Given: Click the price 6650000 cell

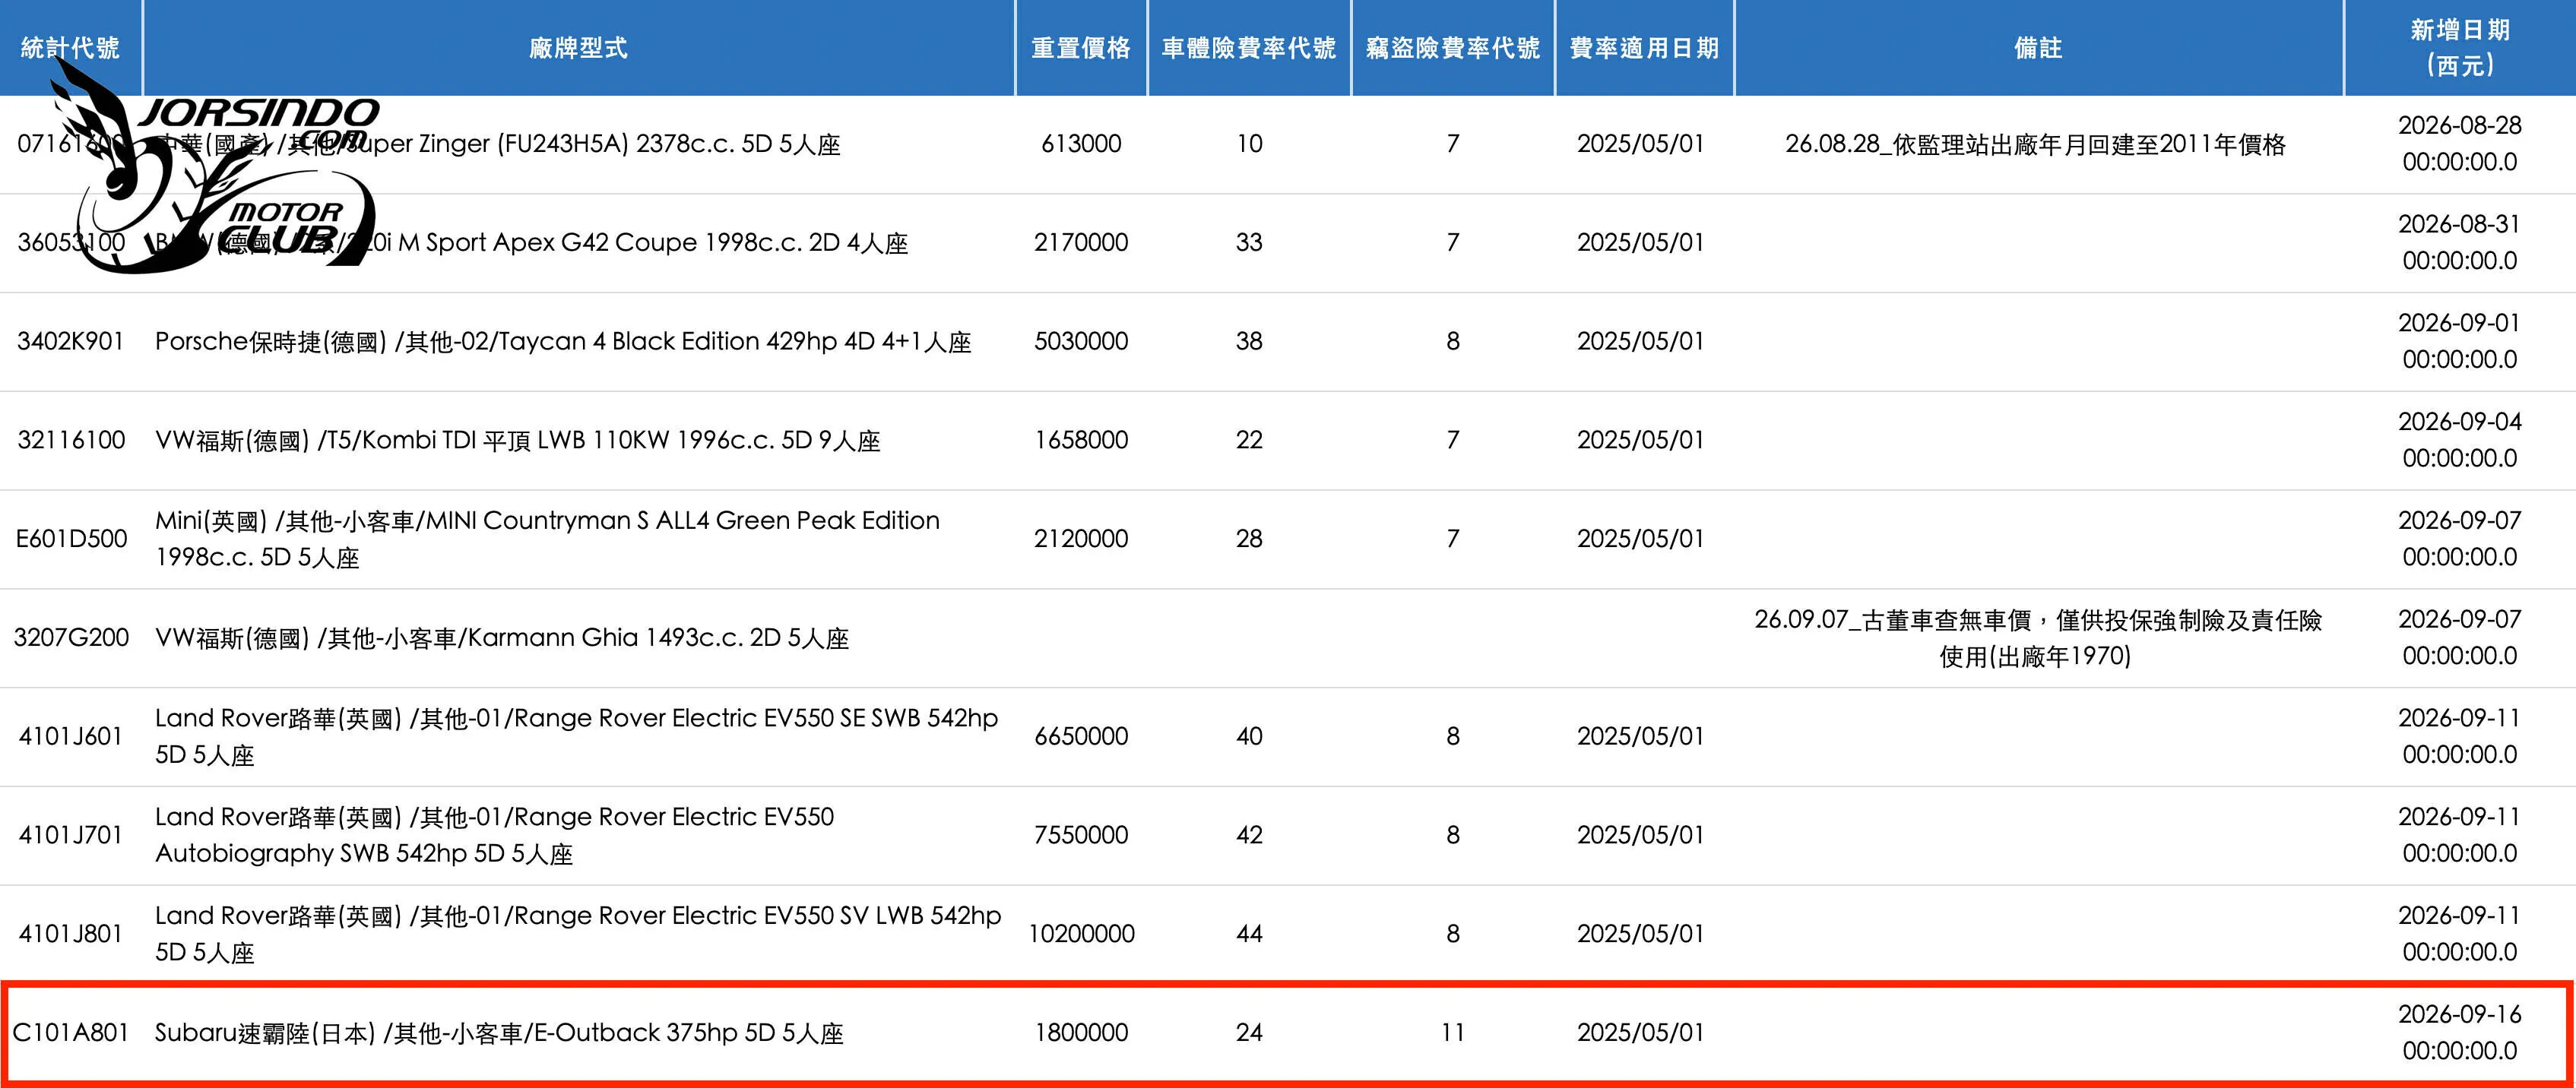Looking at the screenshot, I should tap(1081, 737).
